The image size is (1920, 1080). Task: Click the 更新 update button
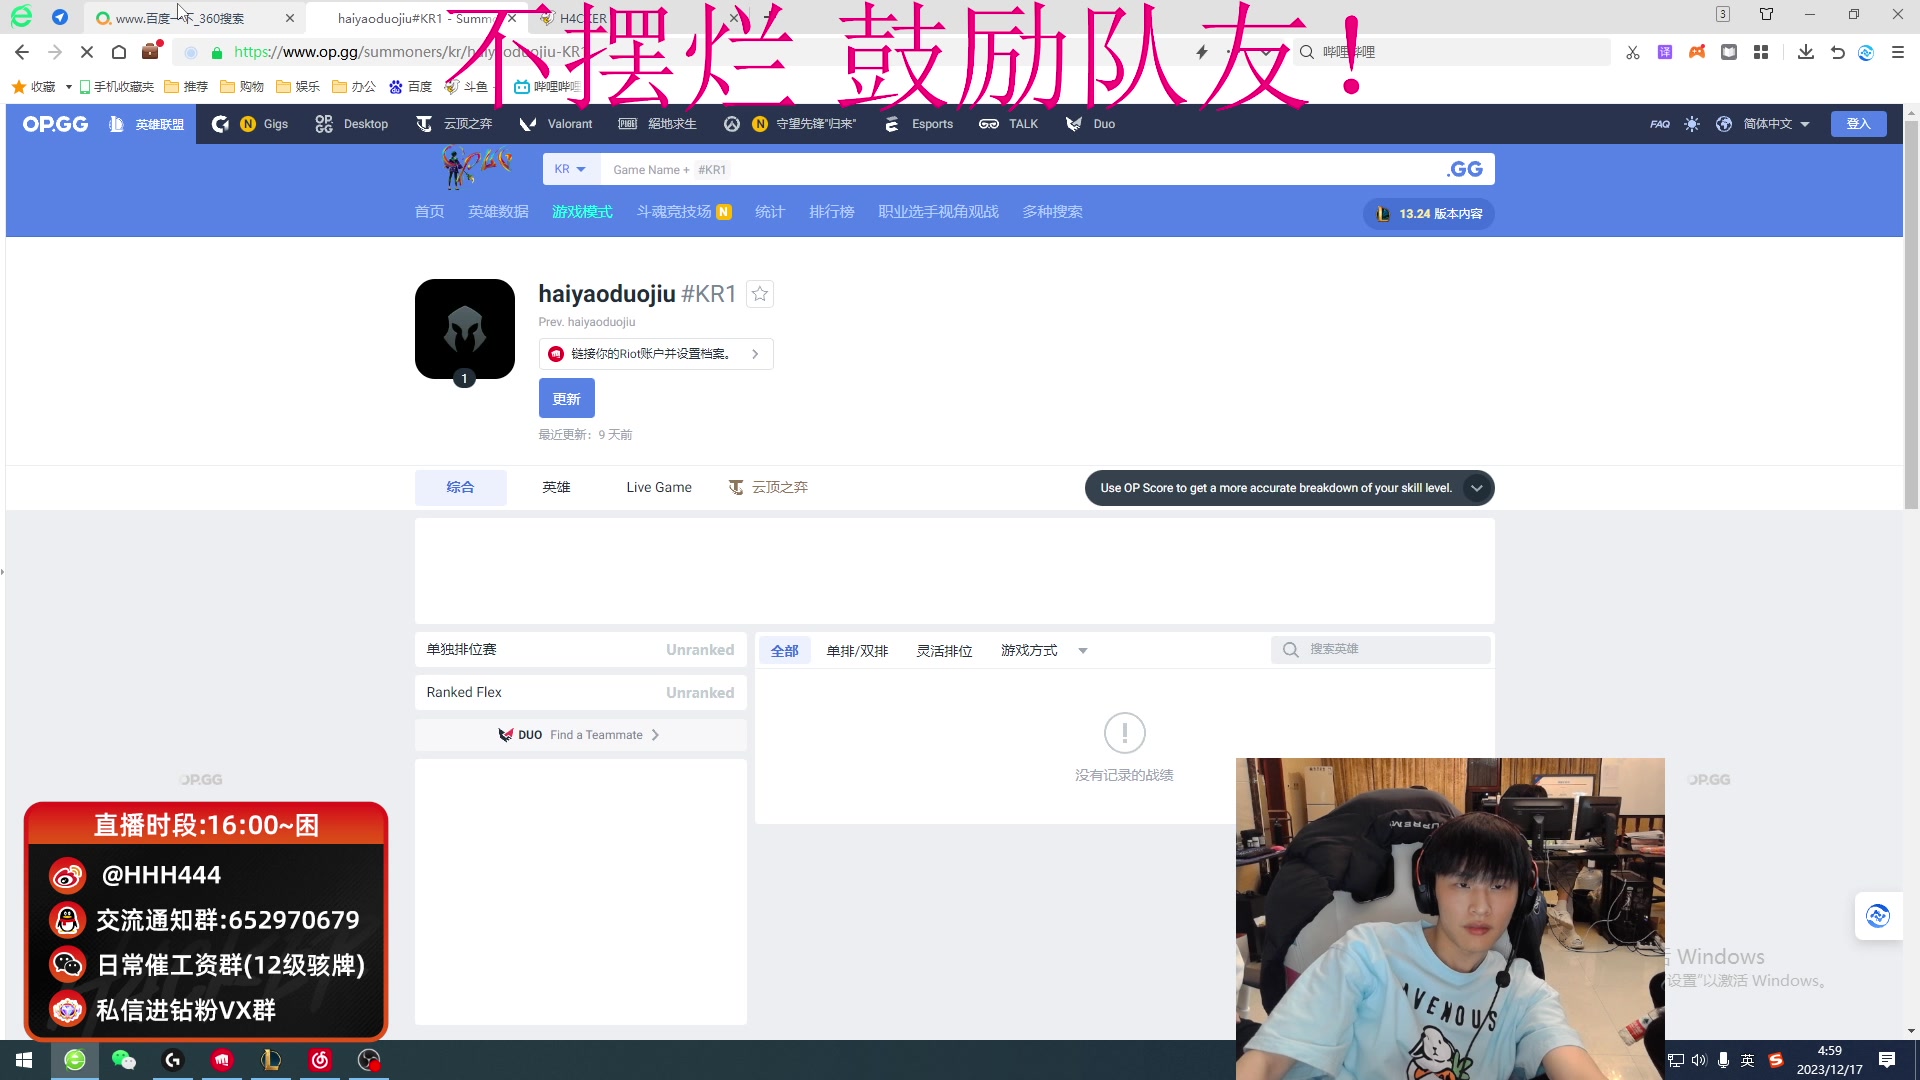point(567,398)
